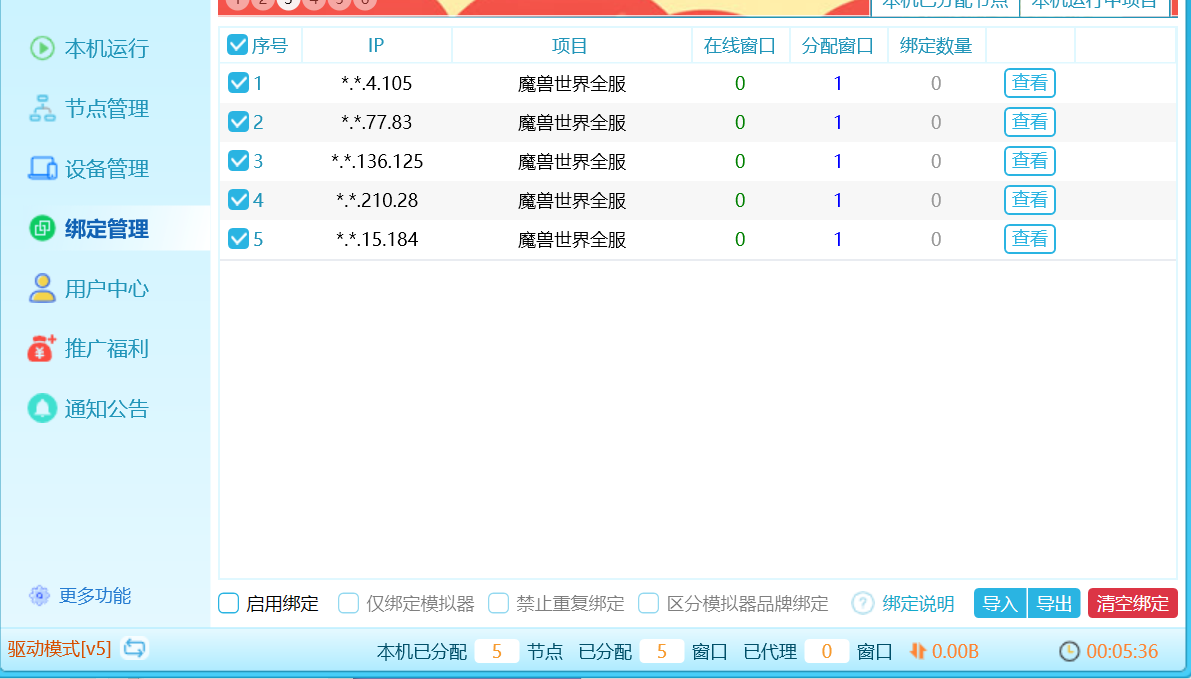Screen dimensions: 1191x679
Task: Click the 本机已分配 node count field
Action: pyautogui.click(x=496, y=652)
